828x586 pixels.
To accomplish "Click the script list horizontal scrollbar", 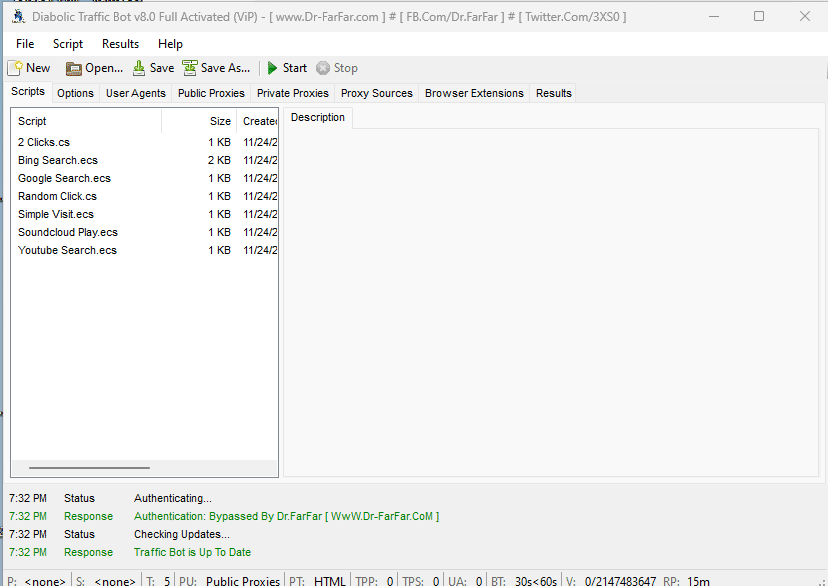I will point(89,467).
